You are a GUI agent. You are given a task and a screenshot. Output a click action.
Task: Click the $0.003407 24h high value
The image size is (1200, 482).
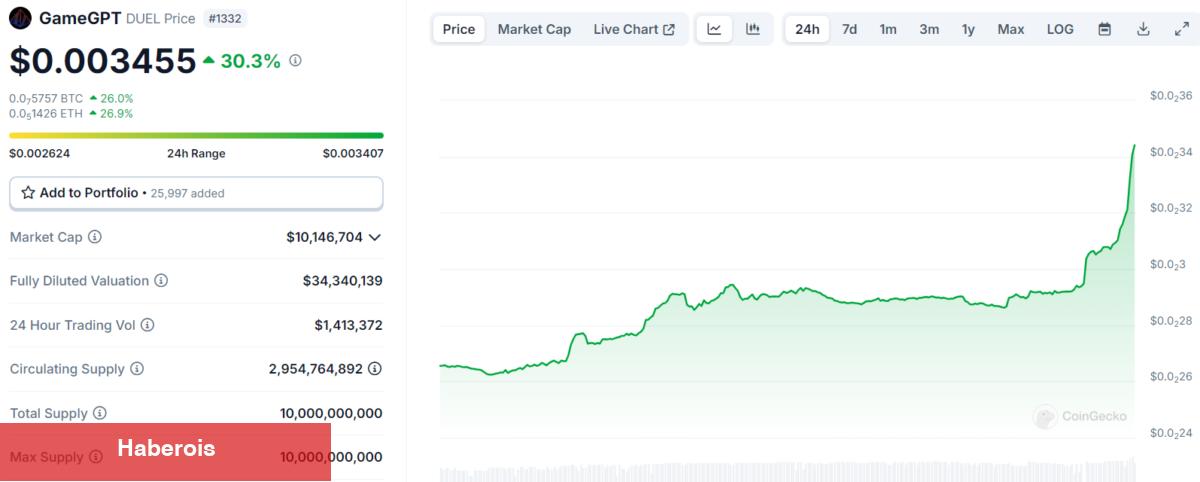[x=353, y=153]
